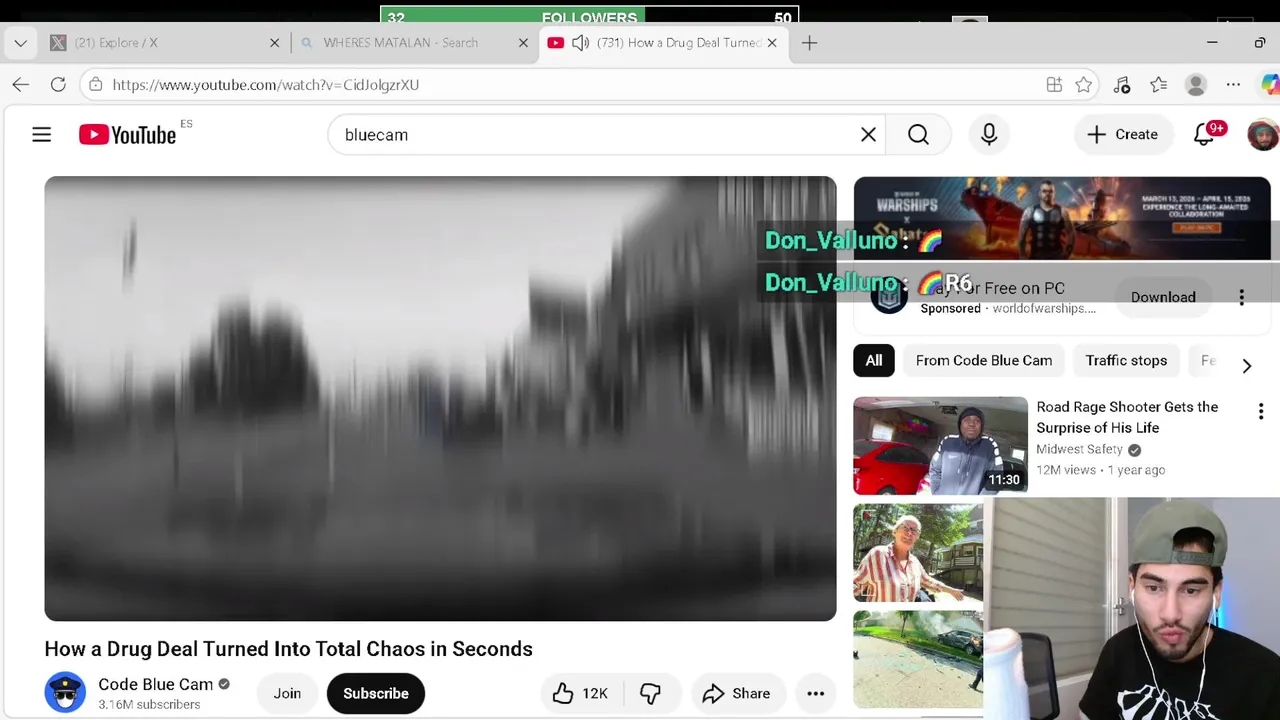This screenshot has height=720, width=1280.
Task: Open Road Rage Shooter video title
Action: point(1127,417)
